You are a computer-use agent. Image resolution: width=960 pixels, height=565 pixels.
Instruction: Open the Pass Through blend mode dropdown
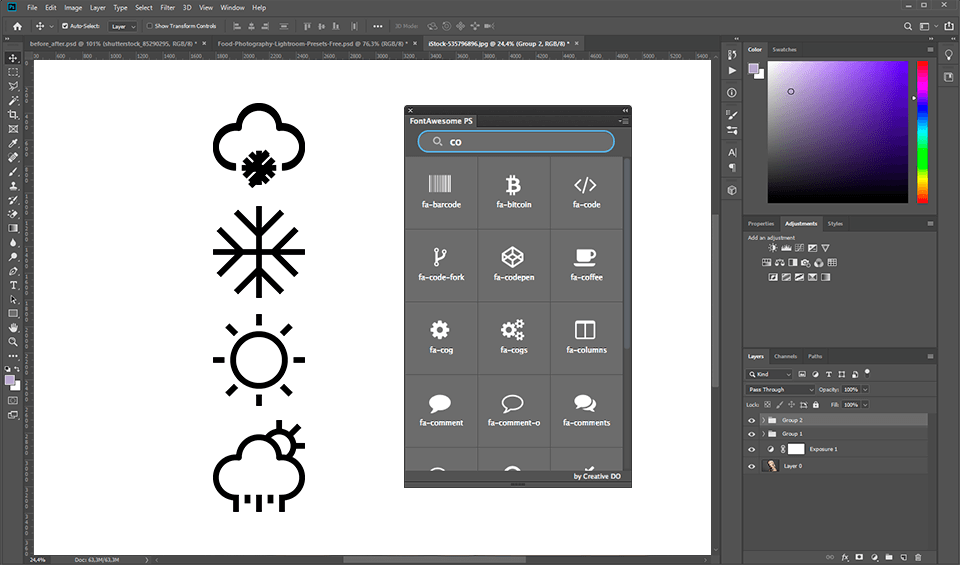[x=781, y=389]
